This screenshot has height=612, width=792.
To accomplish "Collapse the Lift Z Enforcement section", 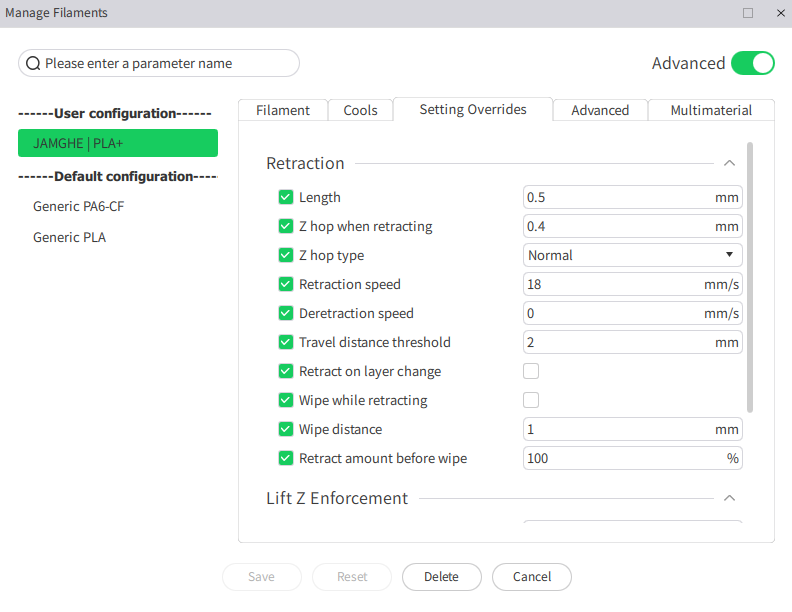I will point(729,498).
